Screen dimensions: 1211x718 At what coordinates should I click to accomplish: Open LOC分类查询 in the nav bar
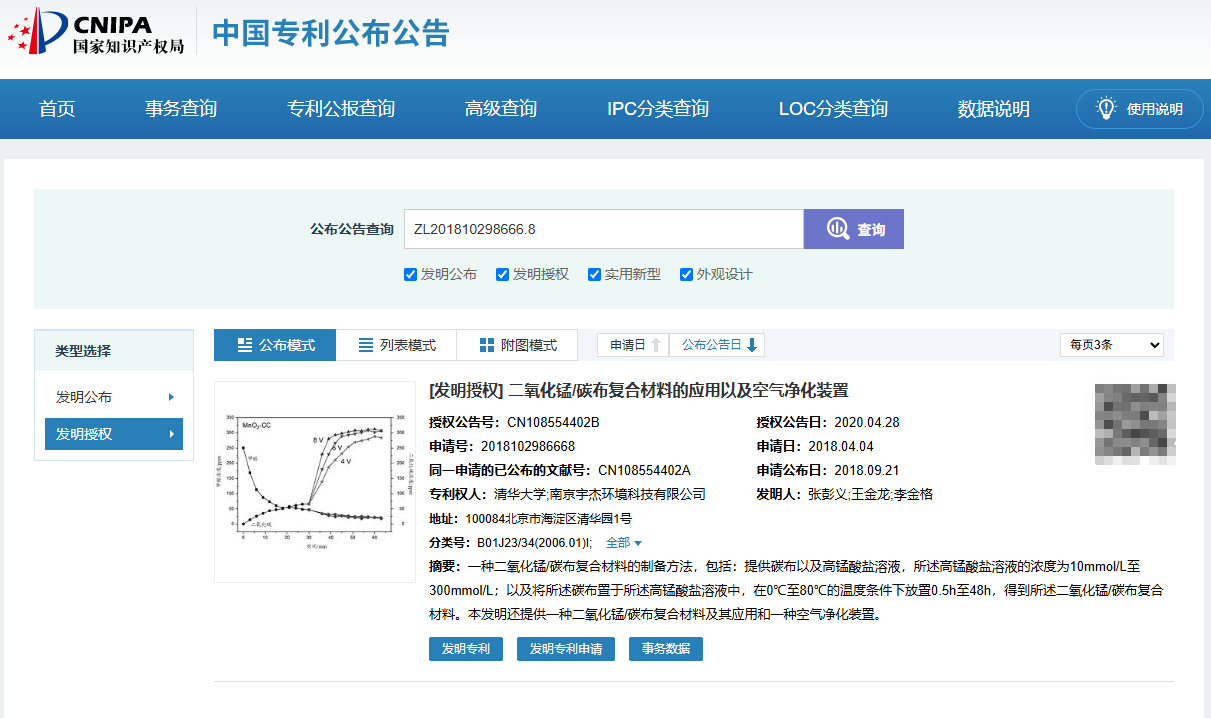pos(833,109)
